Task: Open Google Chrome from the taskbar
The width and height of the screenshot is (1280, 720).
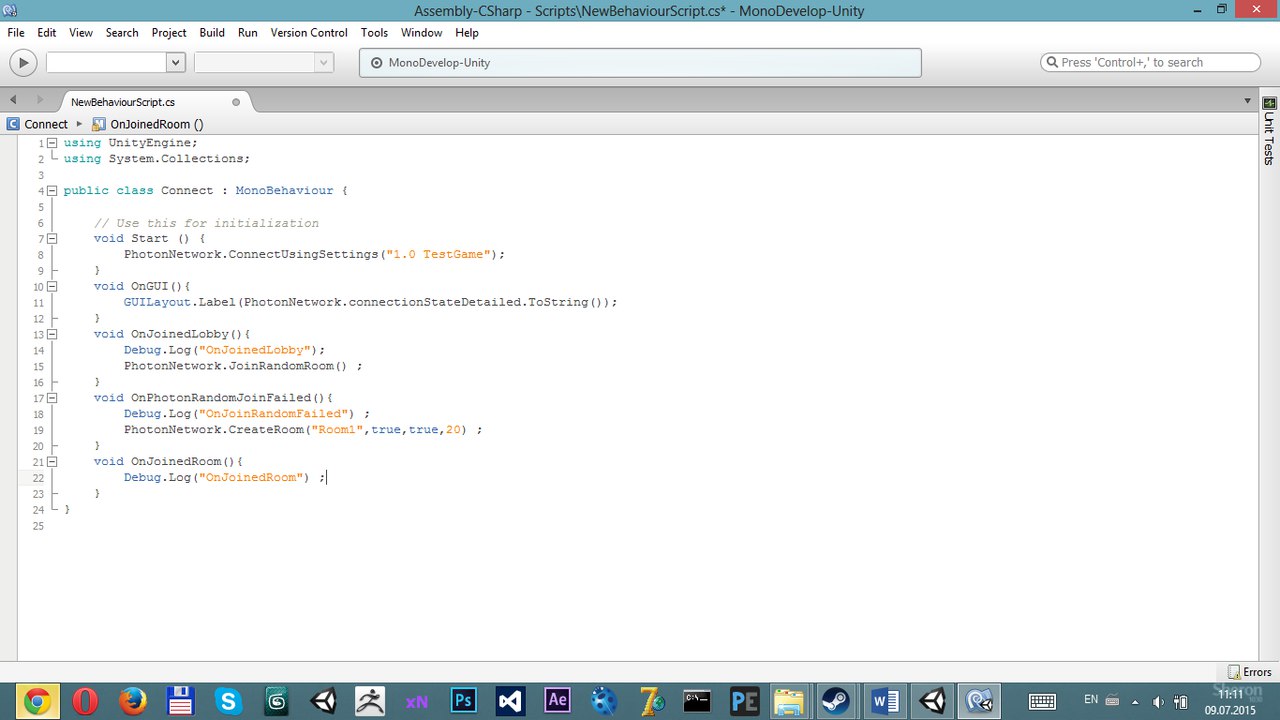Action: click(37, 701)
